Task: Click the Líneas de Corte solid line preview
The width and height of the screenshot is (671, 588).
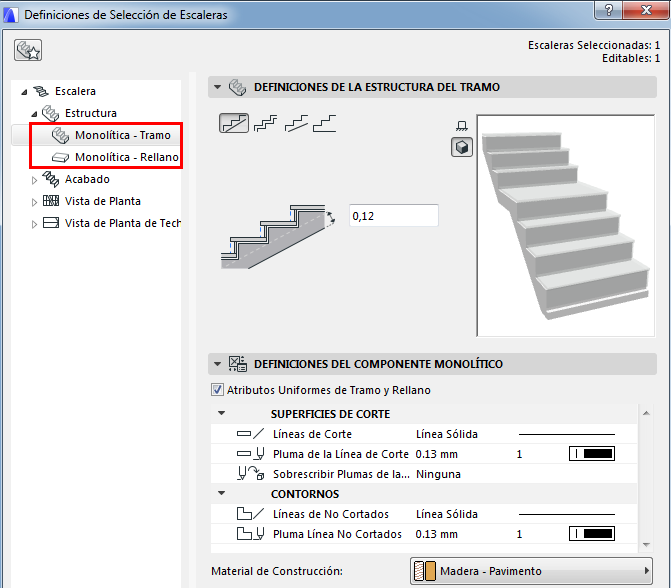Action: 567,434
